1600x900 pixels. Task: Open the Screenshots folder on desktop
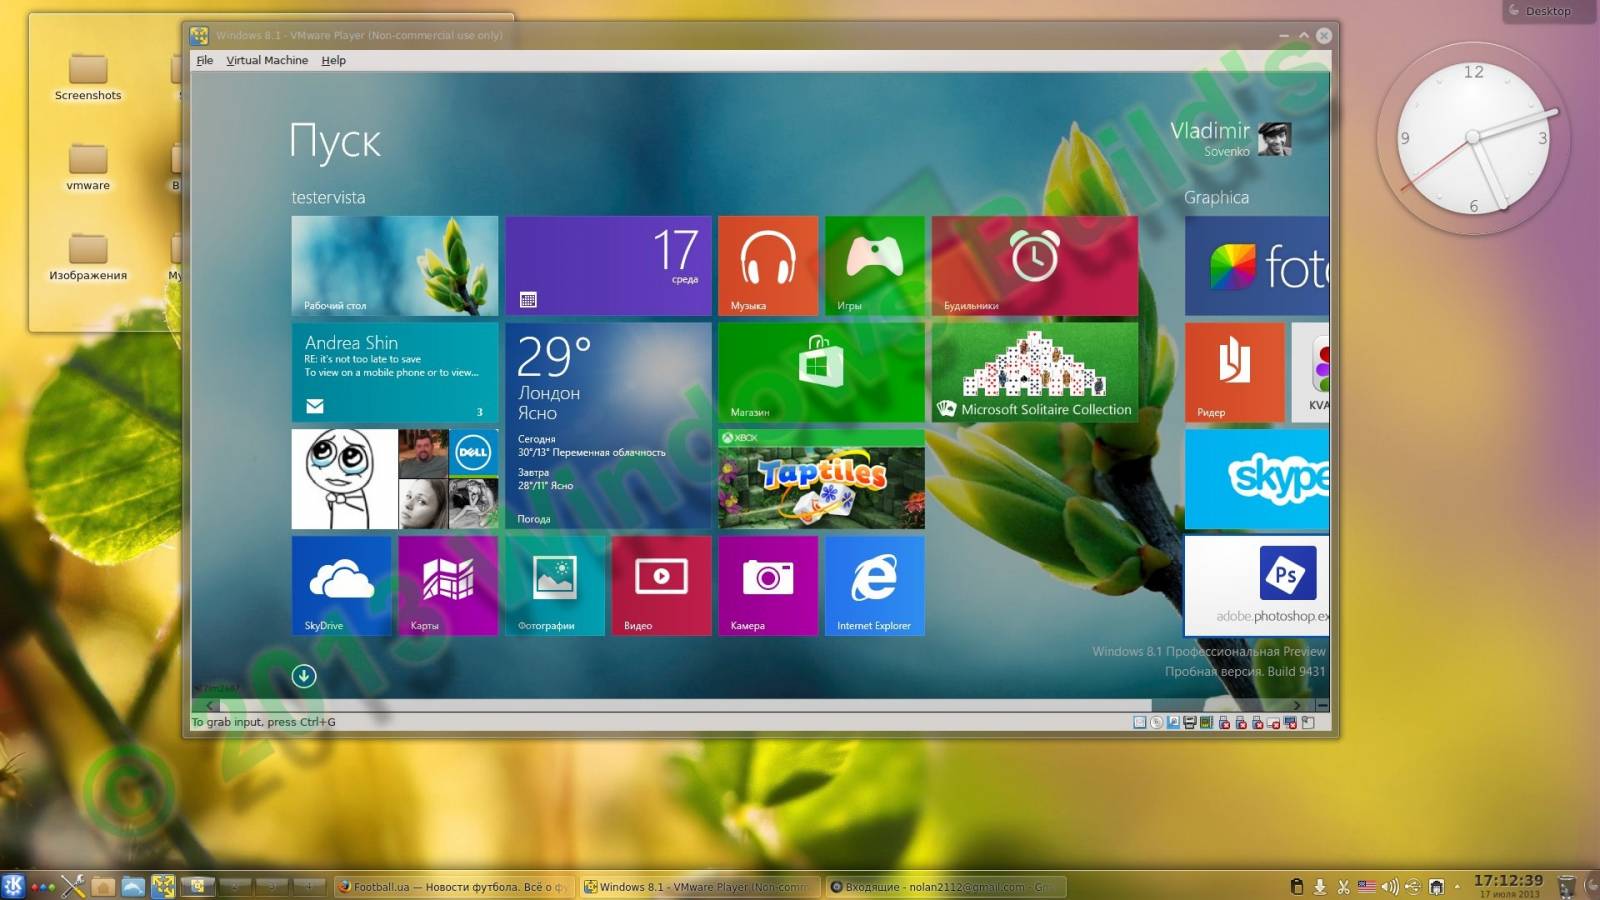88,78
